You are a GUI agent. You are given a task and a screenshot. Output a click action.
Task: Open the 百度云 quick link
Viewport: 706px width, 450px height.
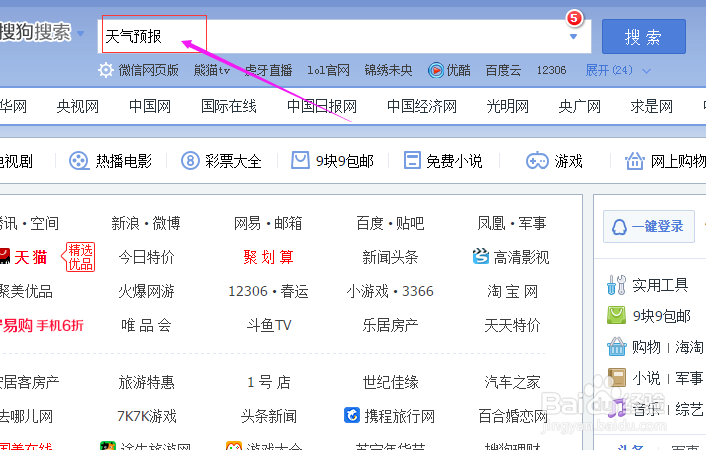pyautogui.click(x=503, y=70)
